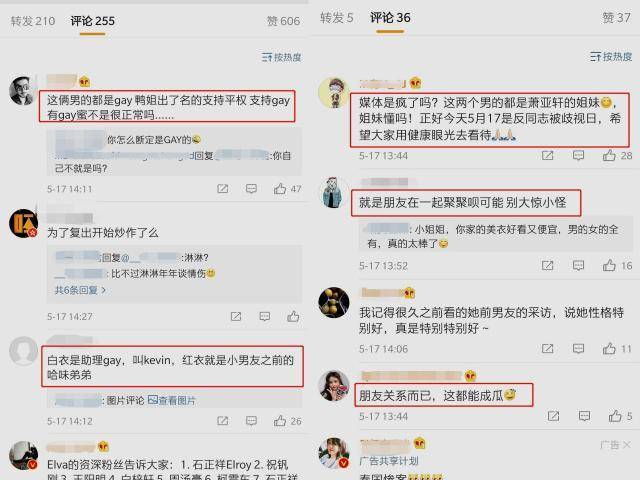The width and height of the screenshot is (640, 480).
Task: Reply to the comment posted at 5-17 14:27
Action: pyautogui.click(x=264, y=316)
